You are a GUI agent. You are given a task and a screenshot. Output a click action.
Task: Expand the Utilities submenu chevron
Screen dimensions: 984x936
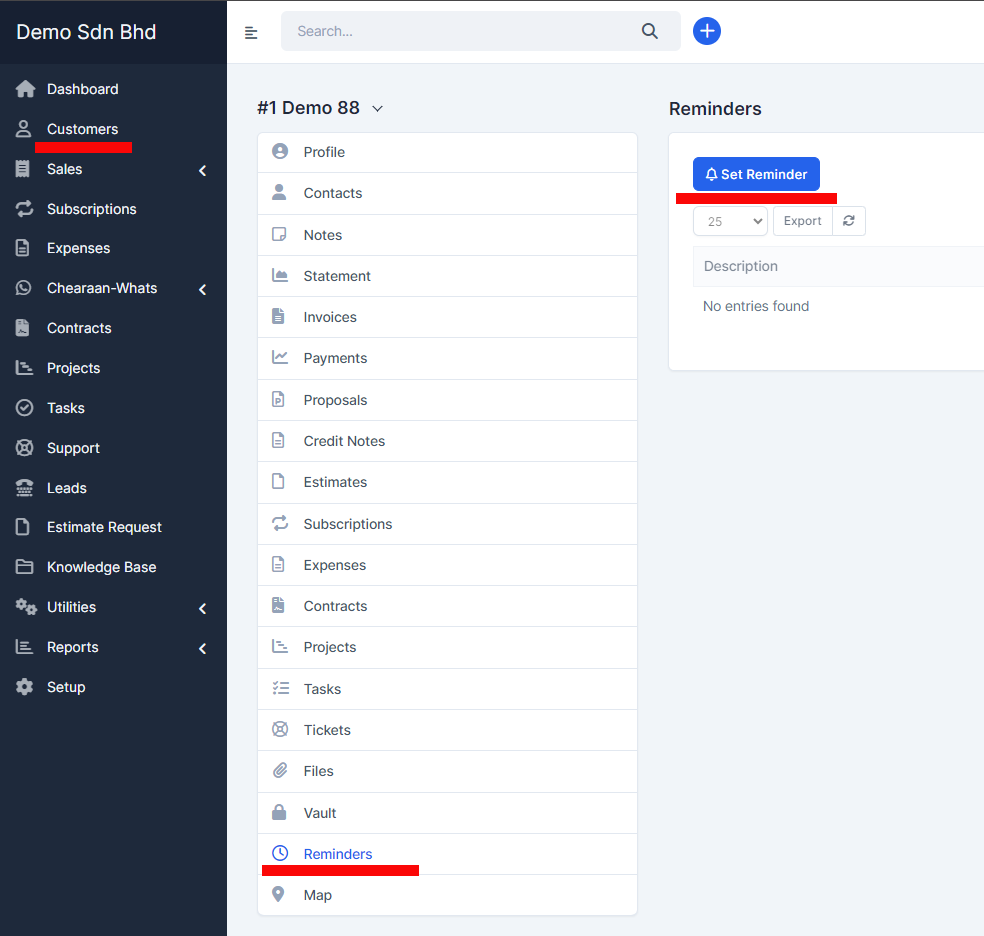pos(202,608)
